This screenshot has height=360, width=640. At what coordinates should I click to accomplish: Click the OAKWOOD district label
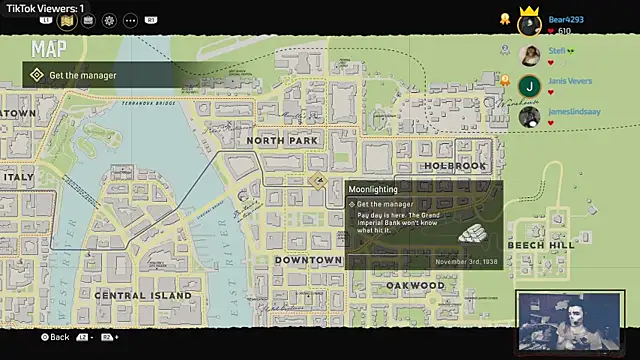[416, 285]
